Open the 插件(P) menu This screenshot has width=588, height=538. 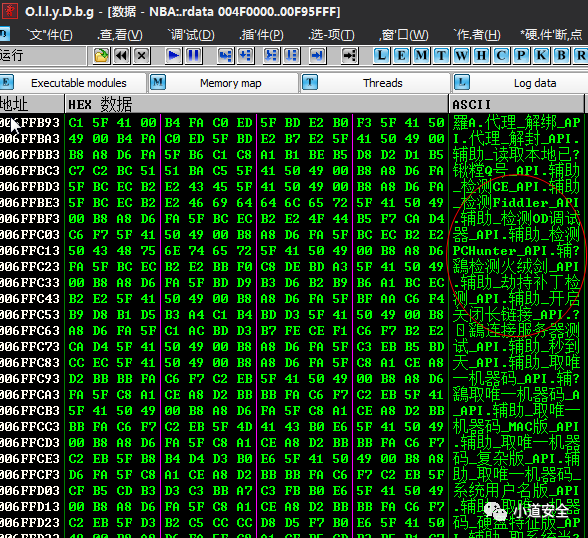click(261, 35)
